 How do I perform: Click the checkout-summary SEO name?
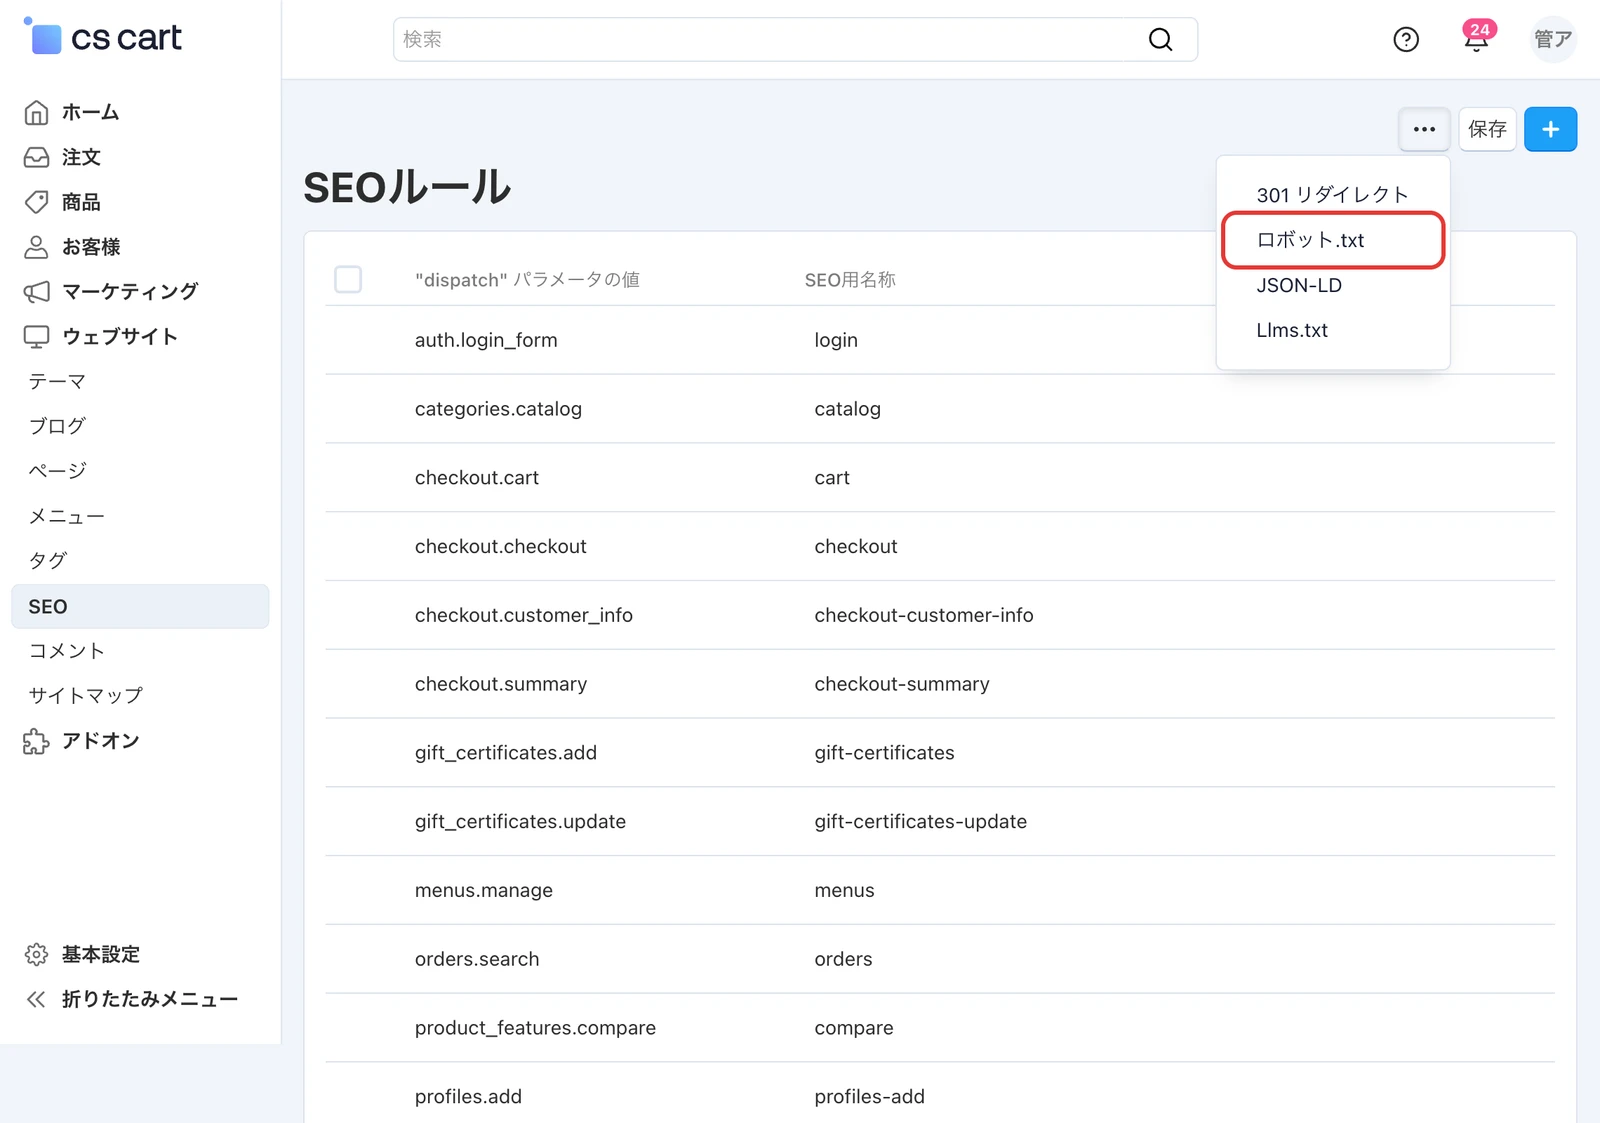pyautogui.click(x=902, y=684)
